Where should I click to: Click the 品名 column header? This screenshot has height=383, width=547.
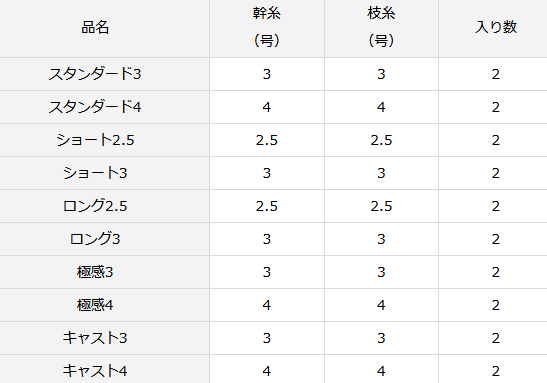point(95,27)
